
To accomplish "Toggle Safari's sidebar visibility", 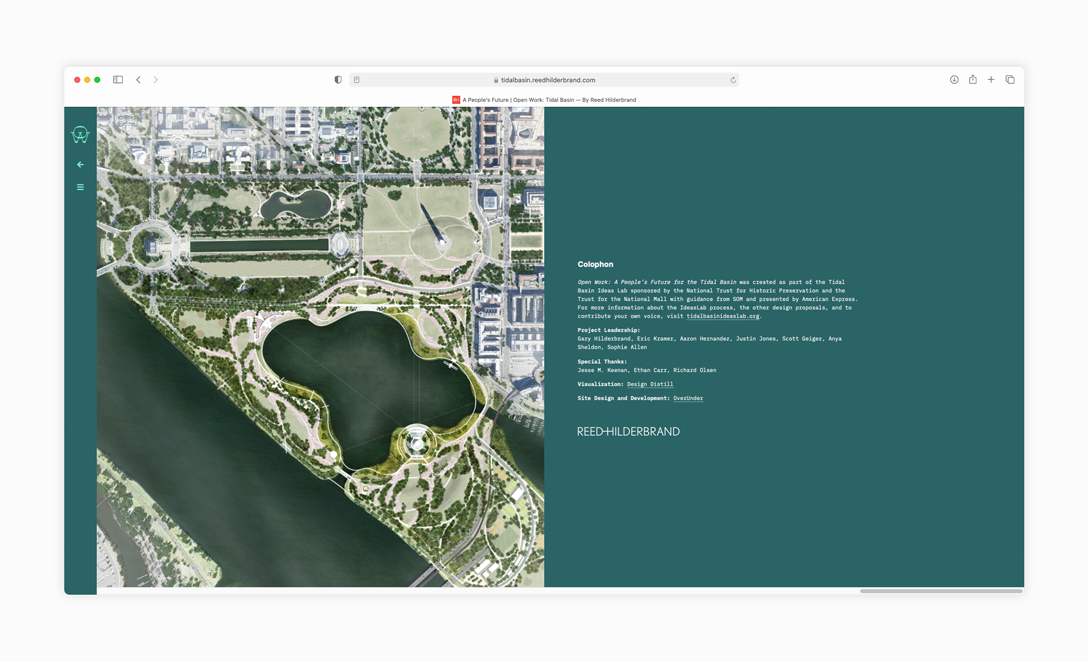I will click(117, 79).
